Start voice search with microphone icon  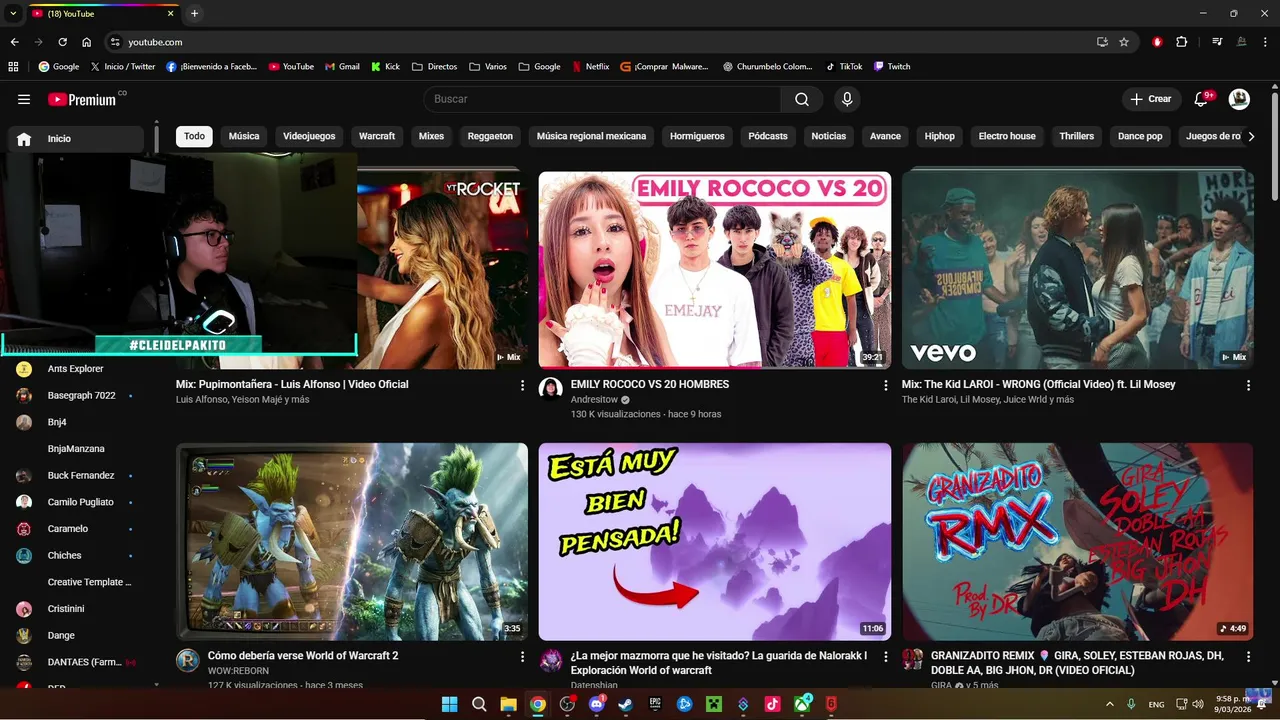coord(847,99)
